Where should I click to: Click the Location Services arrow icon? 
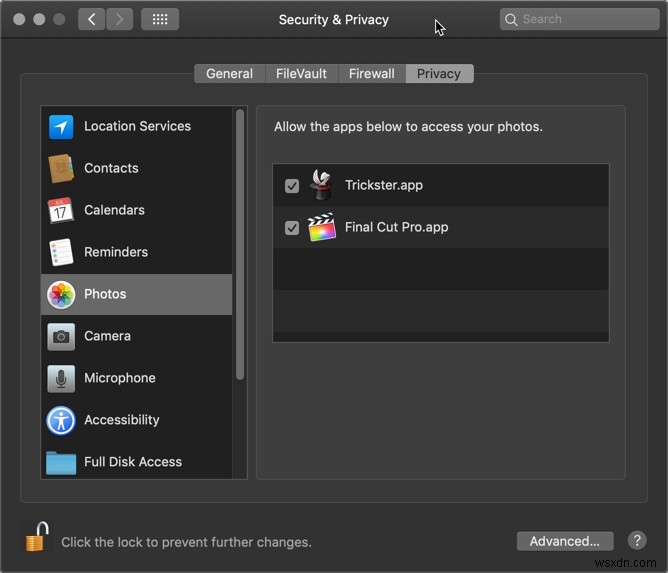(61, 127)
